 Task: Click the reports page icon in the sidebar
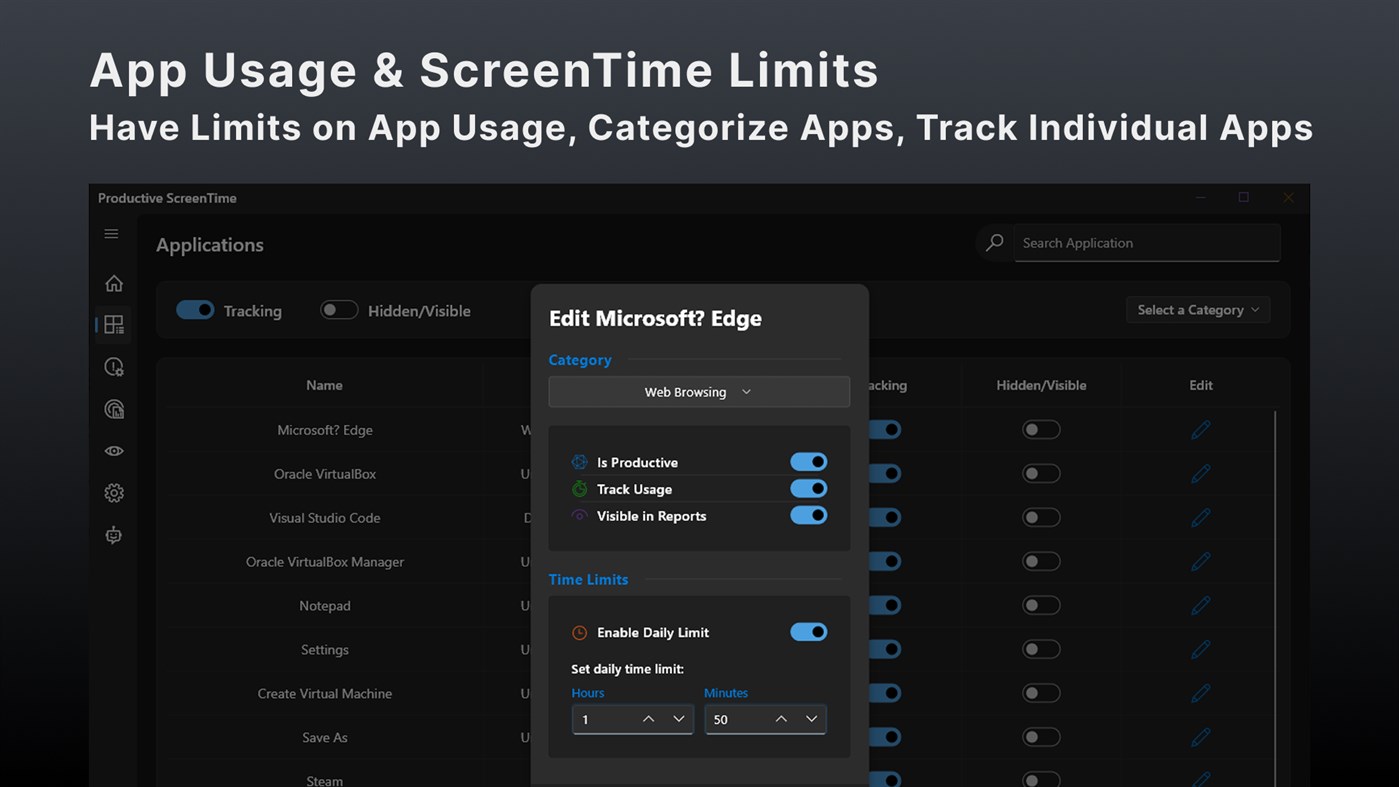[113, 408]
